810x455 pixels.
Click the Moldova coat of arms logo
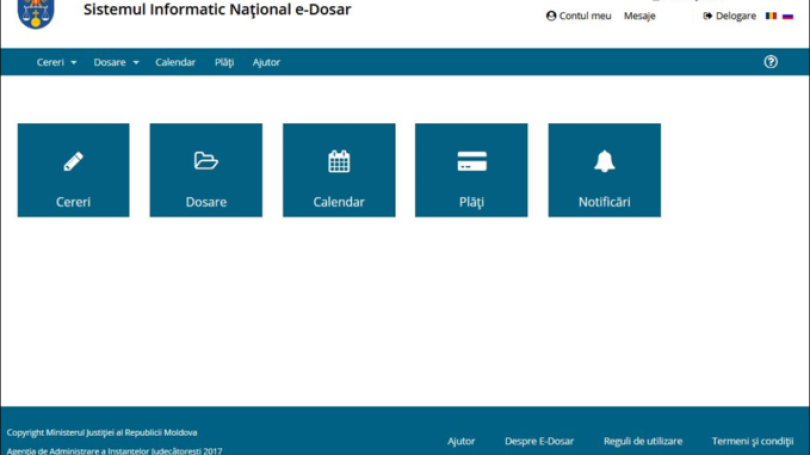coord(36,14)
